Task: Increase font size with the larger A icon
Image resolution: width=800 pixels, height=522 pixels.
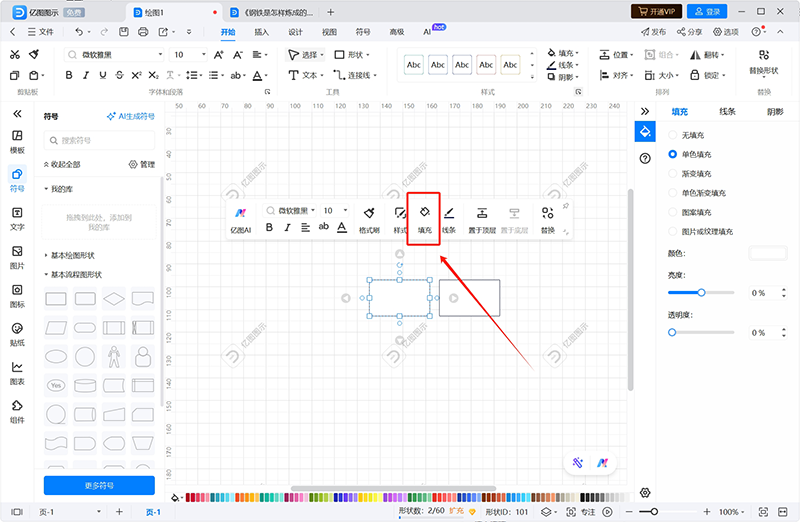Action: tap(218, 55)
